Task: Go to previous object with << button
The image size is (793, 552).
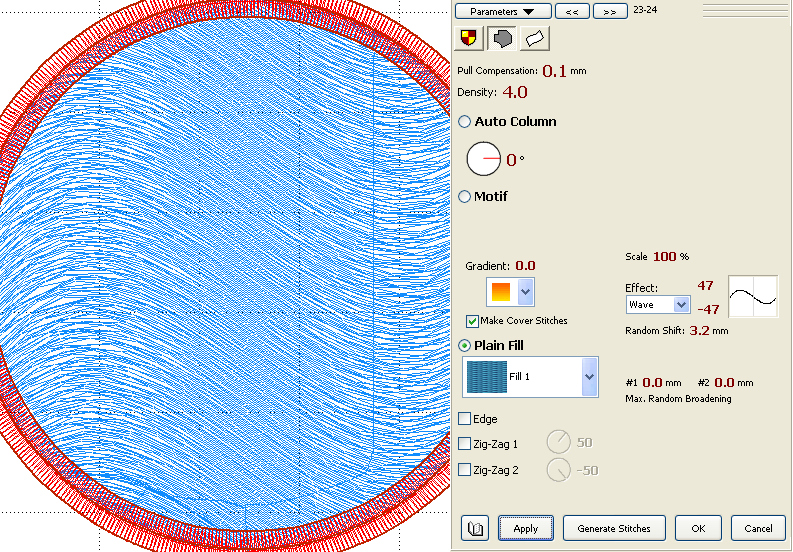Action: (x=572, y=11)
